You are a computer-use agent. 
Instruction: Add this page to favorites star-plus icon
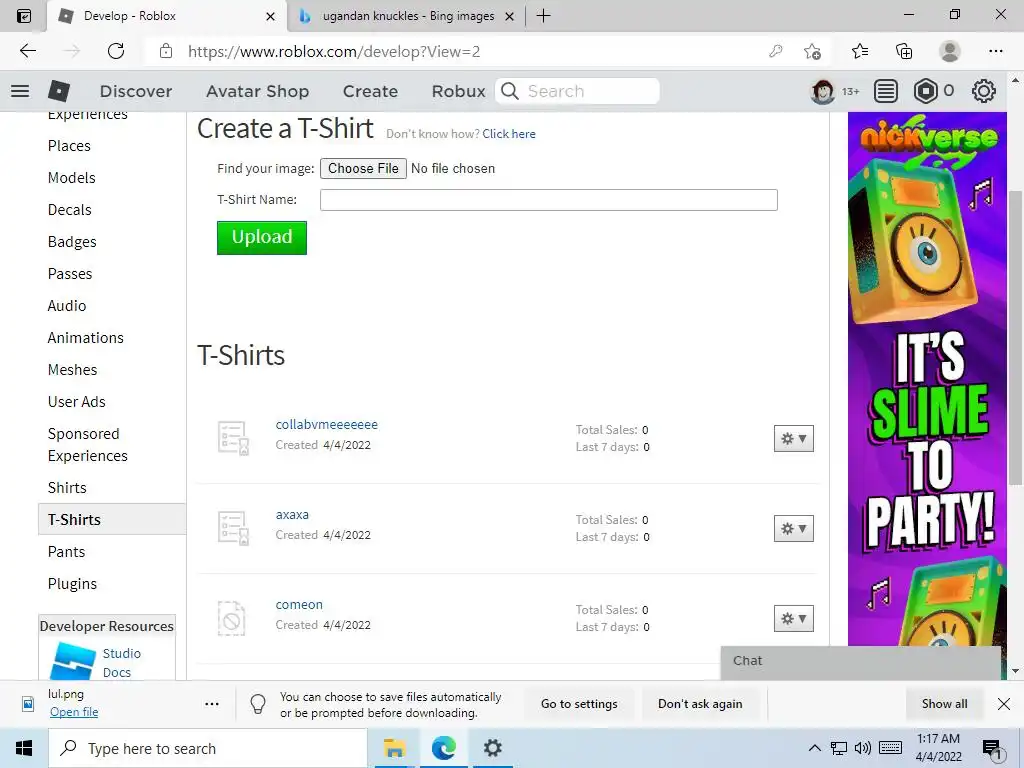point(812,51)
